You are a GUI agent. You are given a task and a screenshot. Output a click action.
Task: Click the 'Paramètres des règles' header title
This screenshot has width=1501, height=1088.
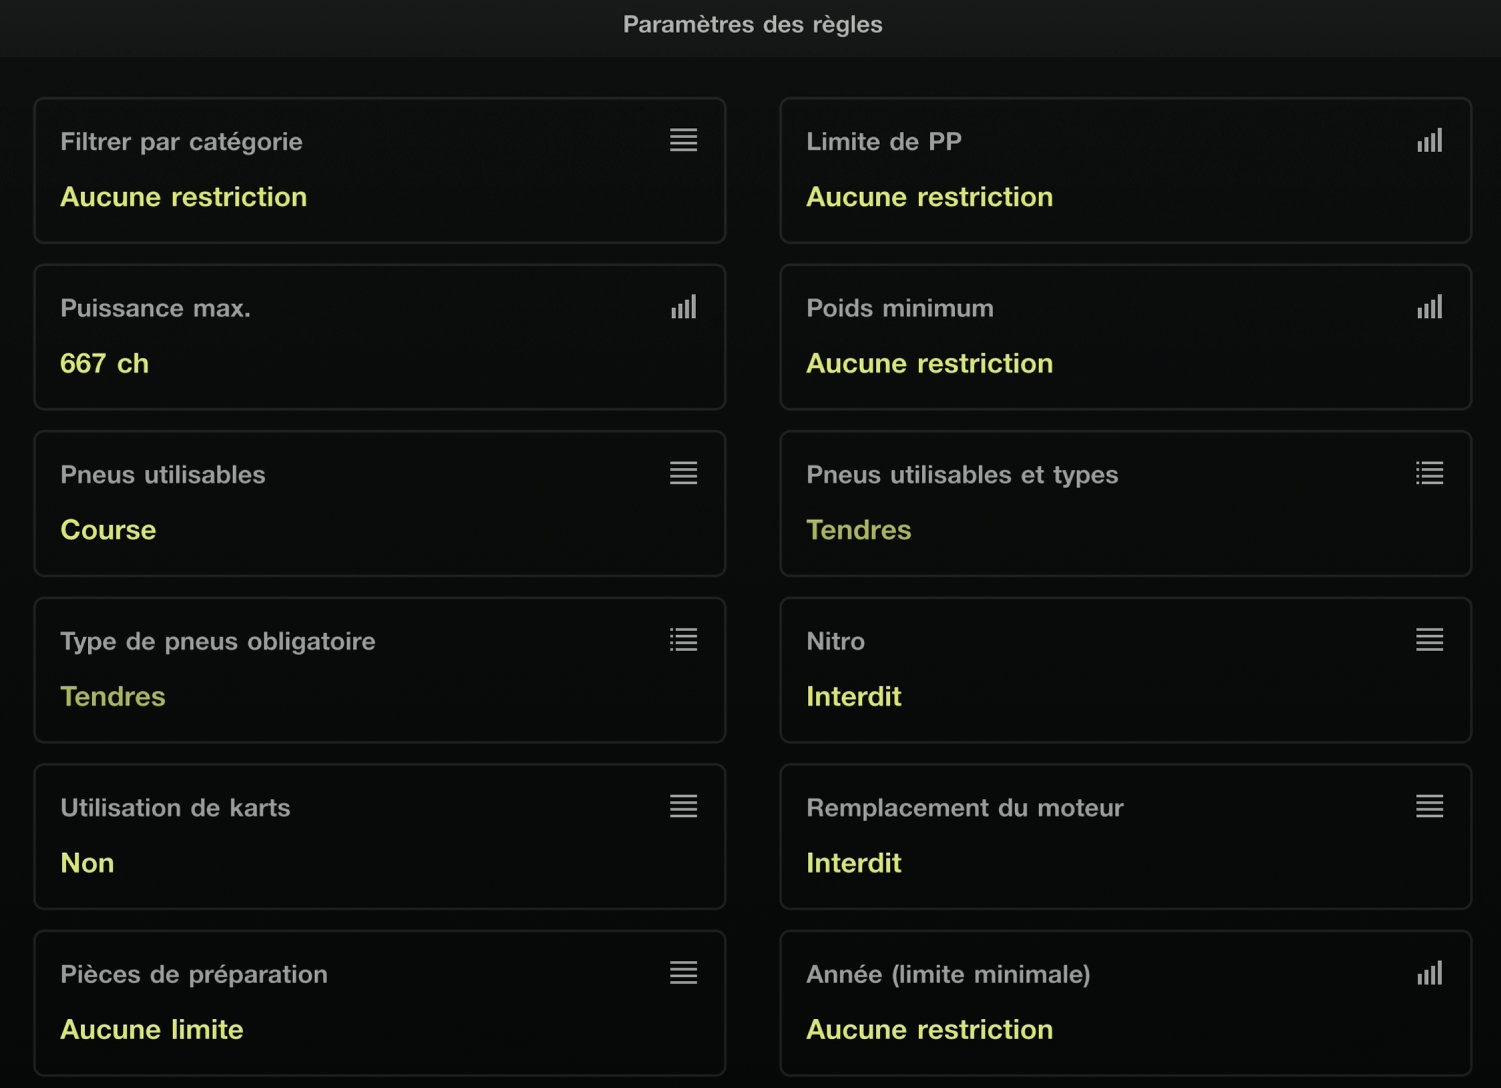coord(752,24)
